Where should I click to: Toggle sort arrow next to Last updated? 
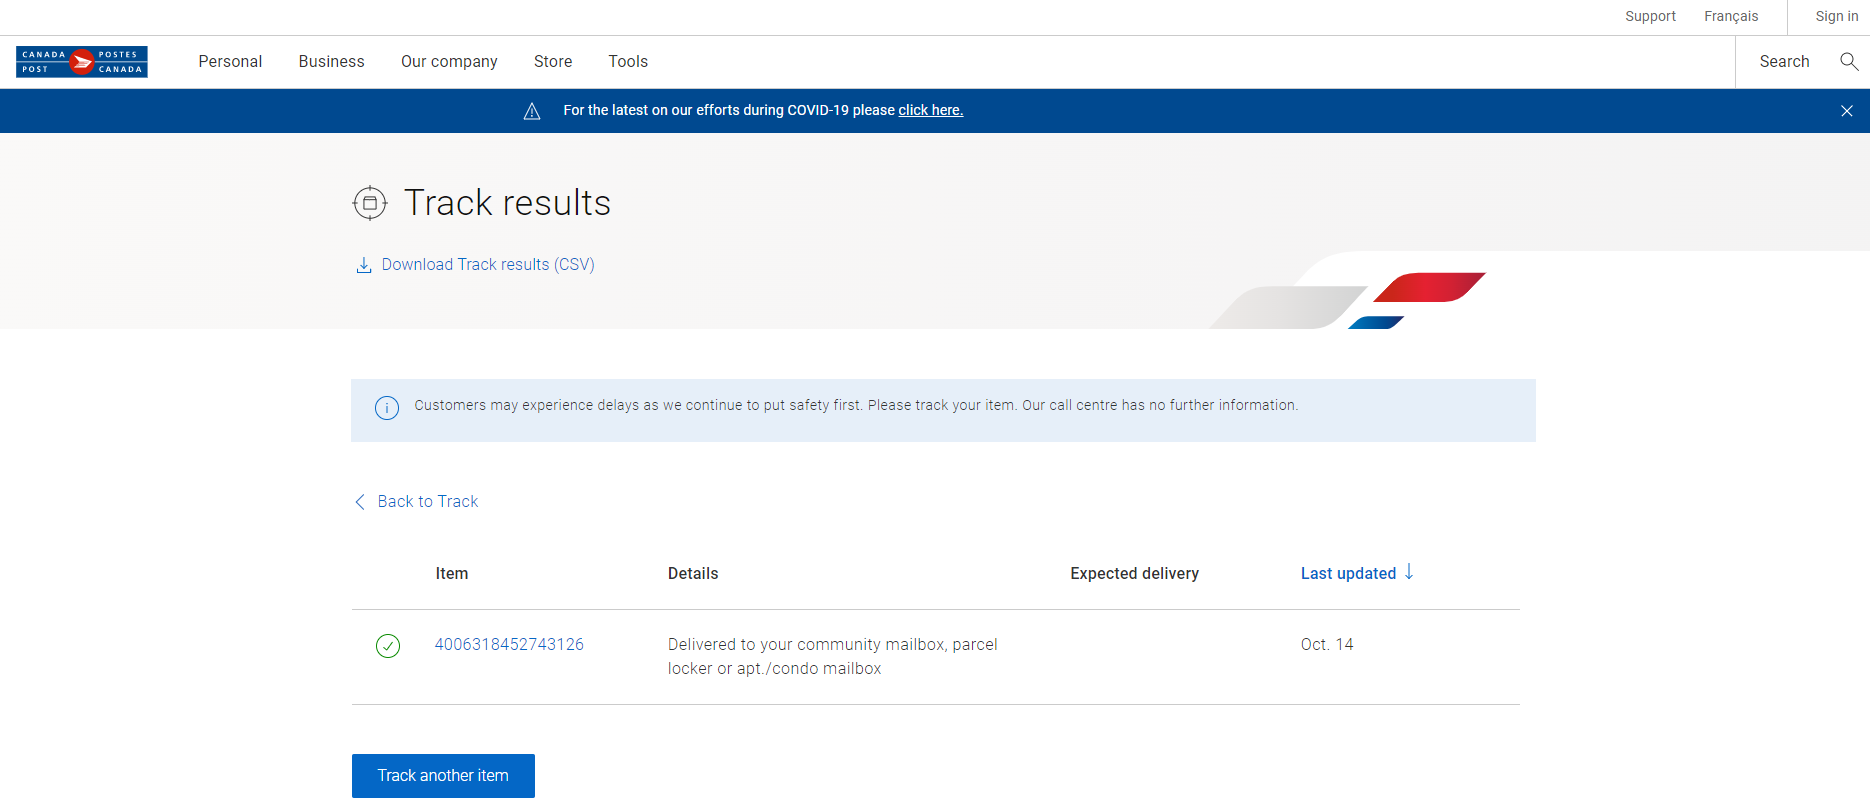click(1409, 572)
